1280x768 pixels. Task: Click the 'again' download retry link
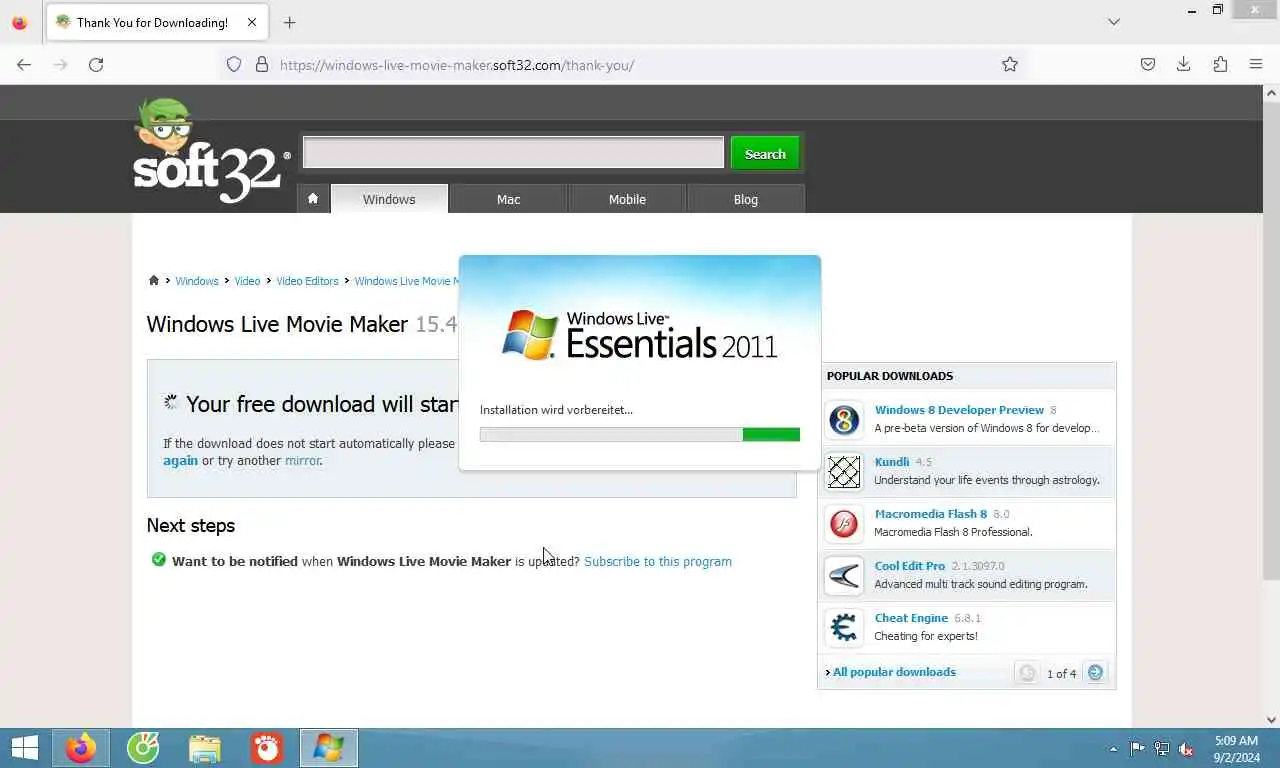(x=180, y=461)
